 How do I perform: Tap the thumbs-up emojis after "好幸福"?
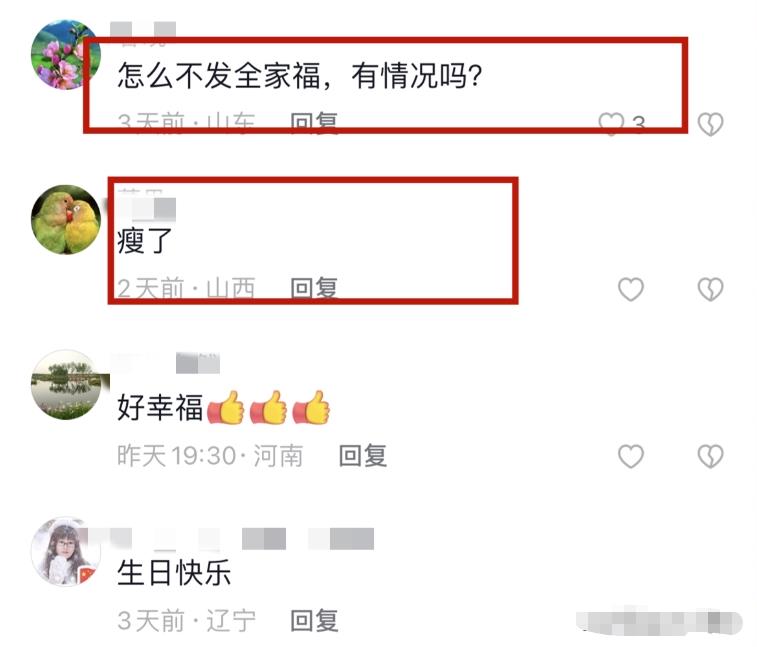click(268, 407)
